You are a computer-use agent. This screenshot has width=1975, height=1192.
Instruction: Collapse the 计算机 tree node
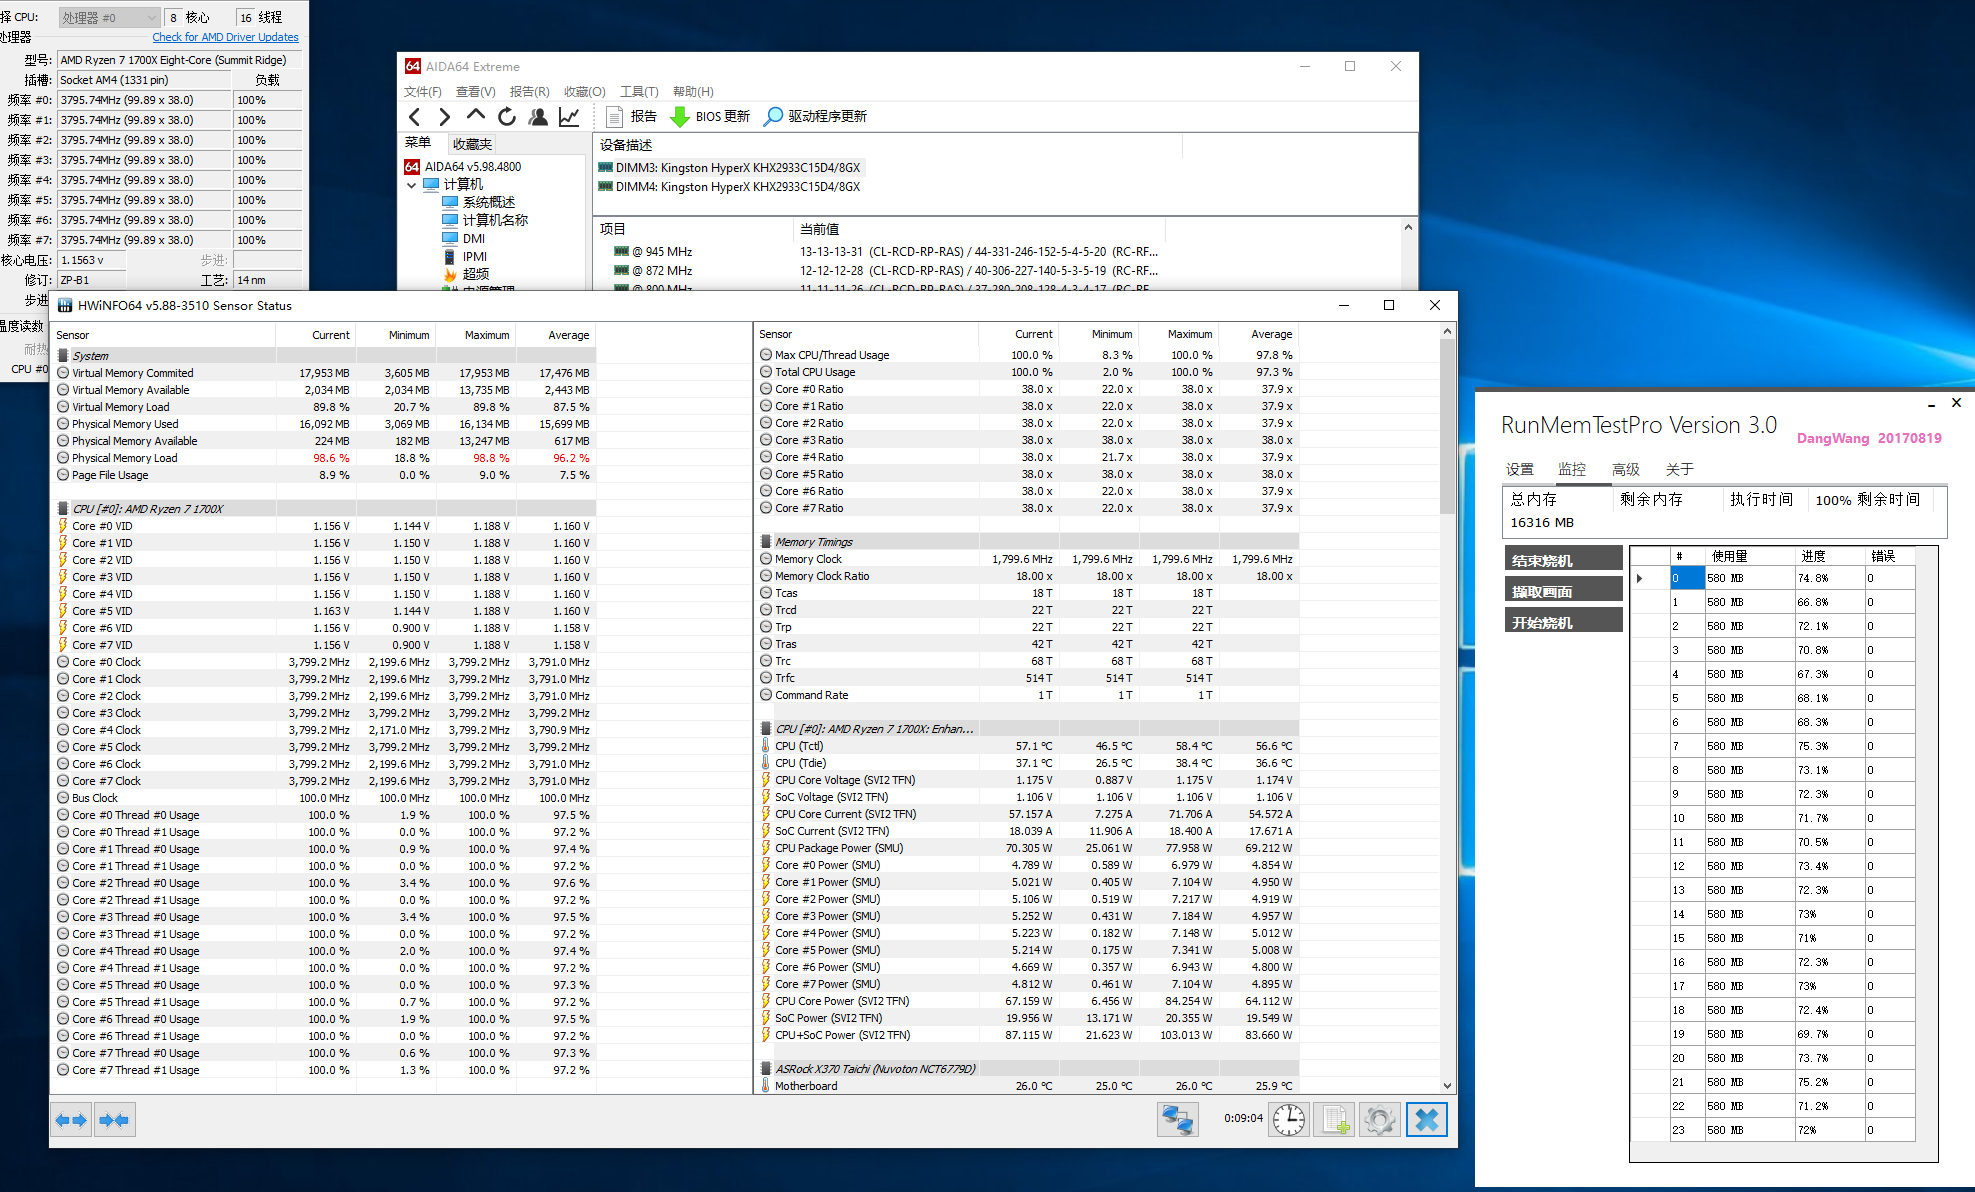pyautogui.click(x=411, y=185)
